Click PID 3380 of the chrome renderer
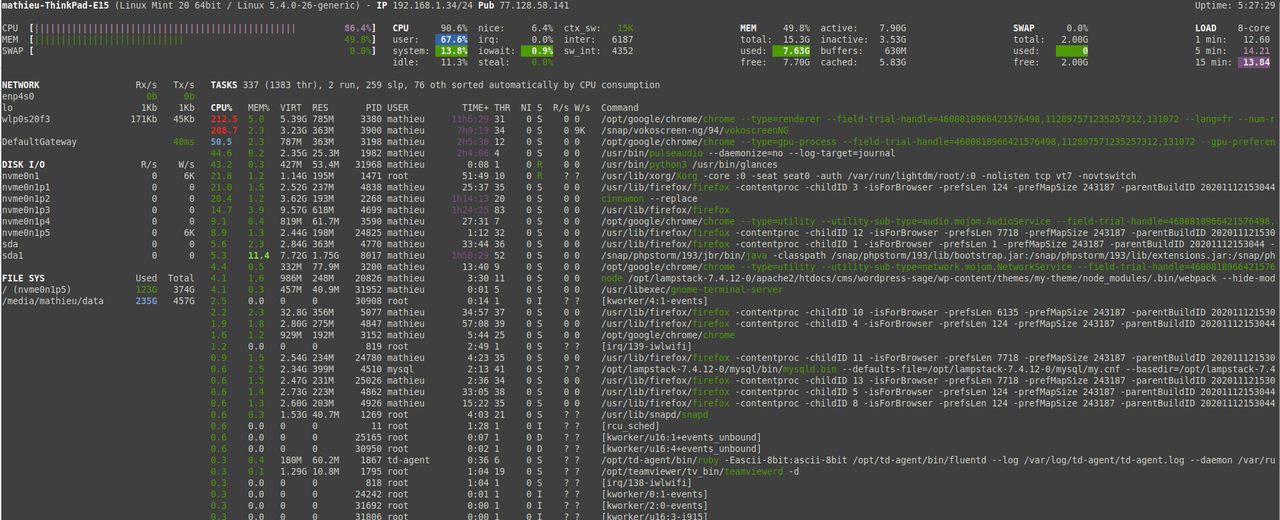Screen dimensions: 1280x520 [x=368, y=118]
